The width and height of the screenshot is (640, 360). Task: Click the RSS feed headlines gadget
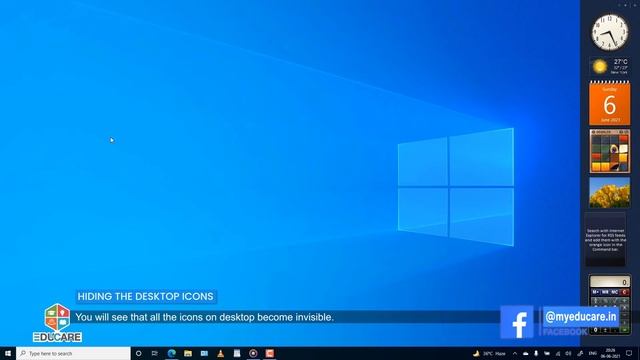[x=605, y=240]
